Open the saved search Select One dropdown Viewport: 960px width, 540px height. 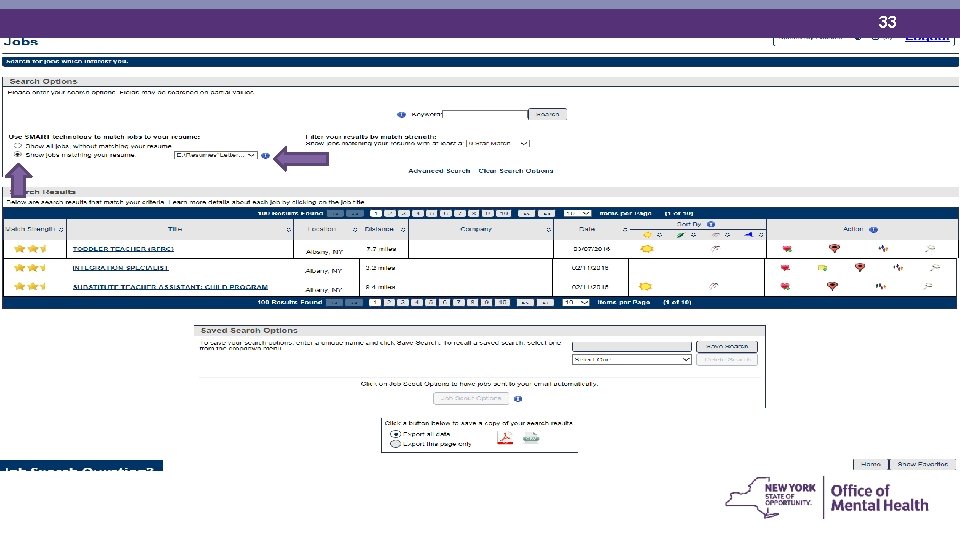[632, 359]
